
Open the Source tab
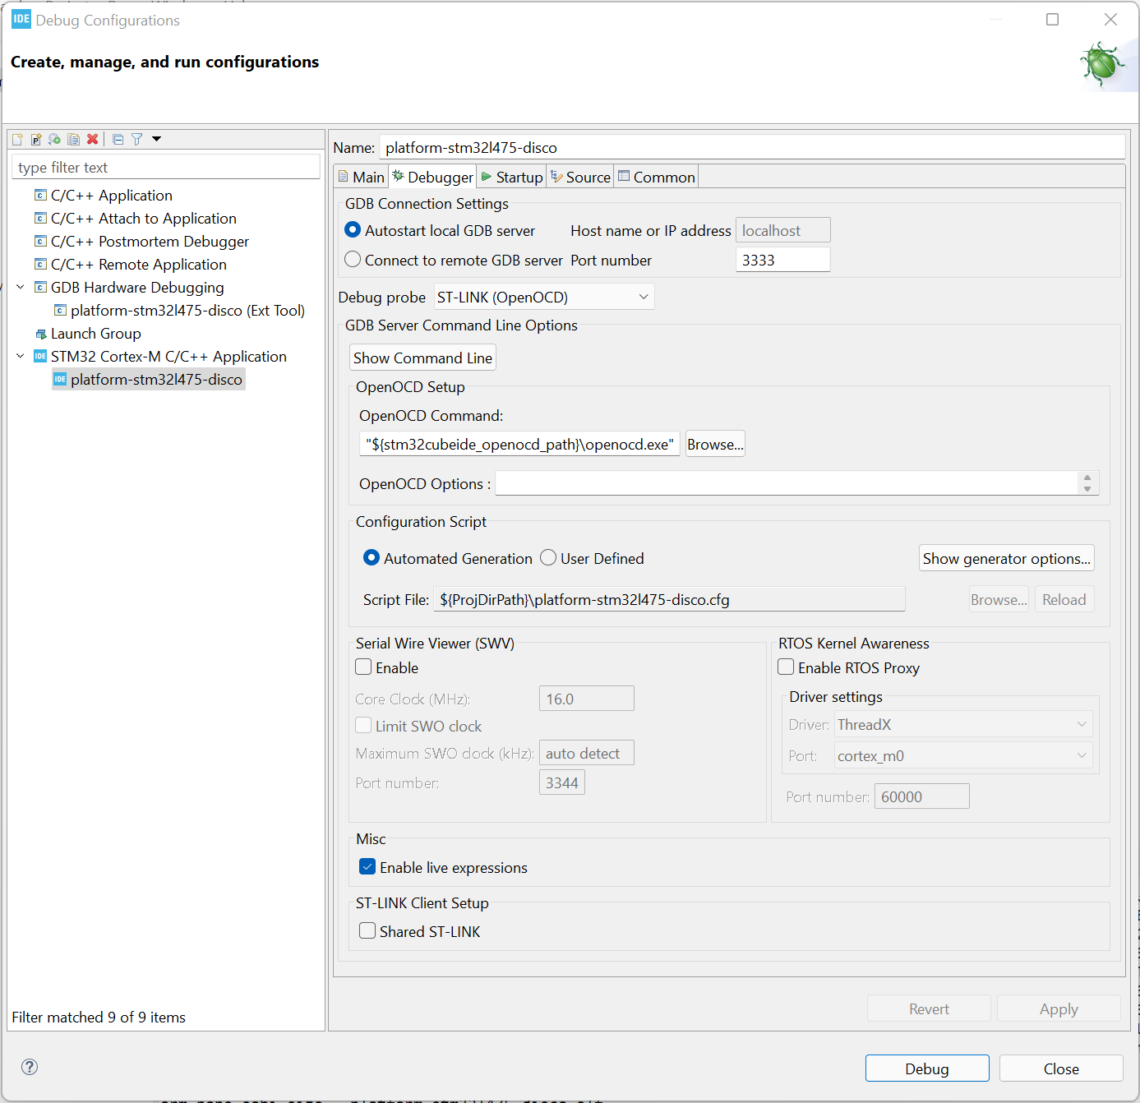point(580,177)
